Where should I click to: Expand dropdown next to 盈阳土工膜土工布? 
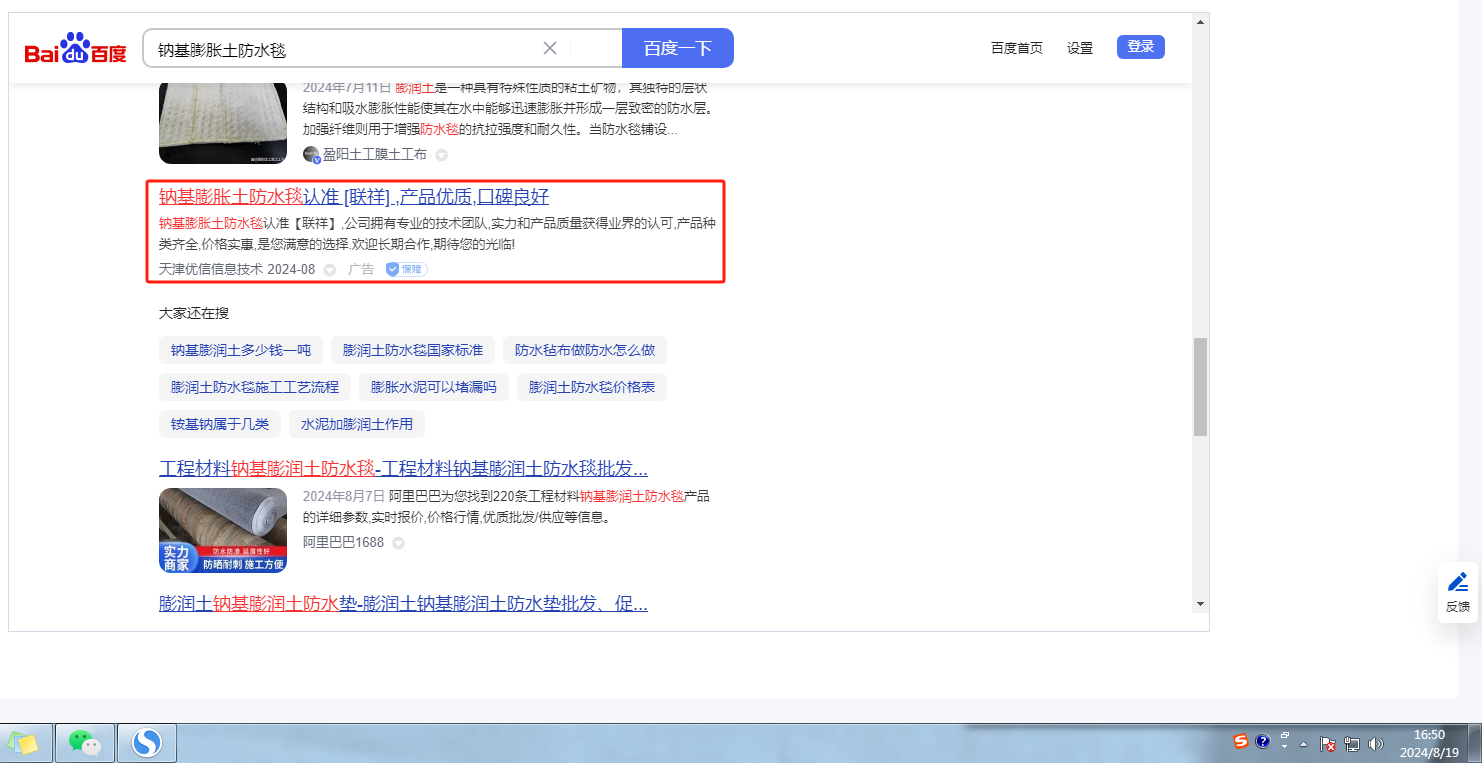coord(441,155)
